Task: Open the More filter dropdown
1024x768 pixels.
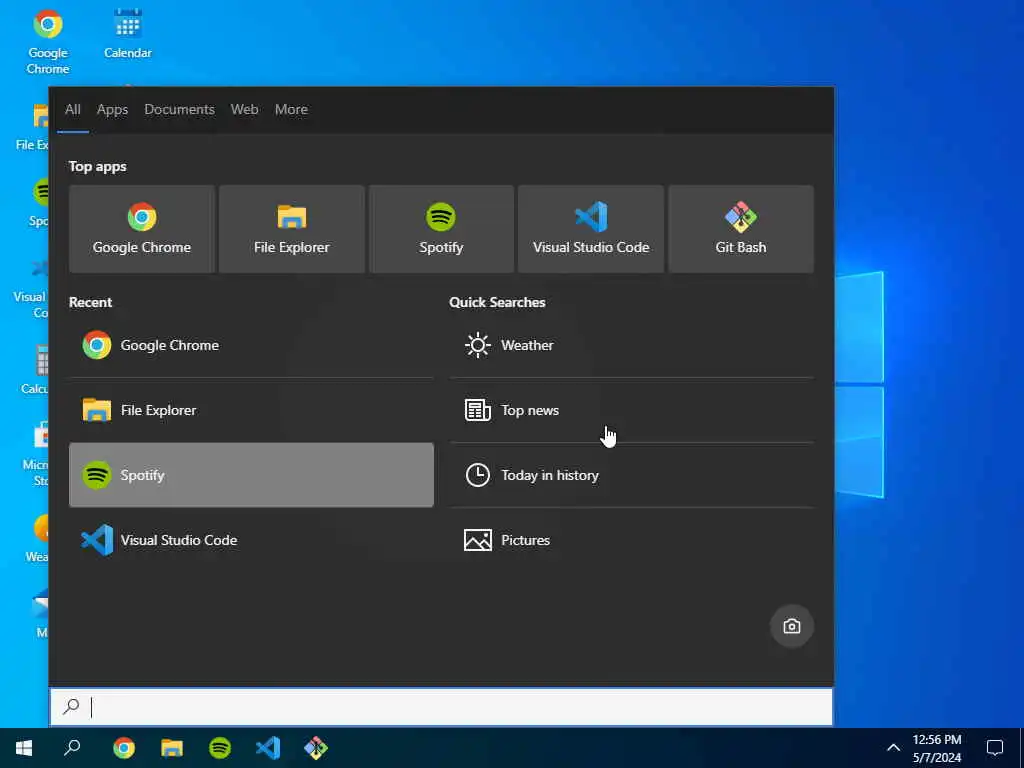Action: coord(291,110)
